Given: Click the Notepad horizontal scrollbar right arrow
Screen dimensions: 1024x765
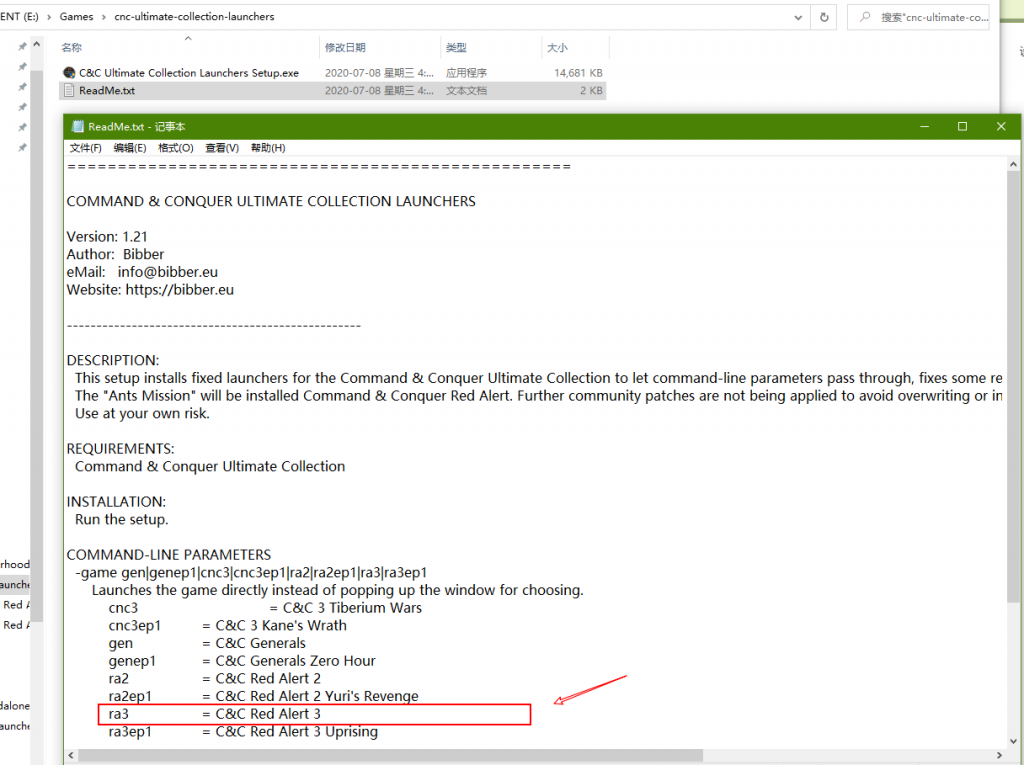Looking at the screenshot, I should pyautogui.click(x=999, y=755).
